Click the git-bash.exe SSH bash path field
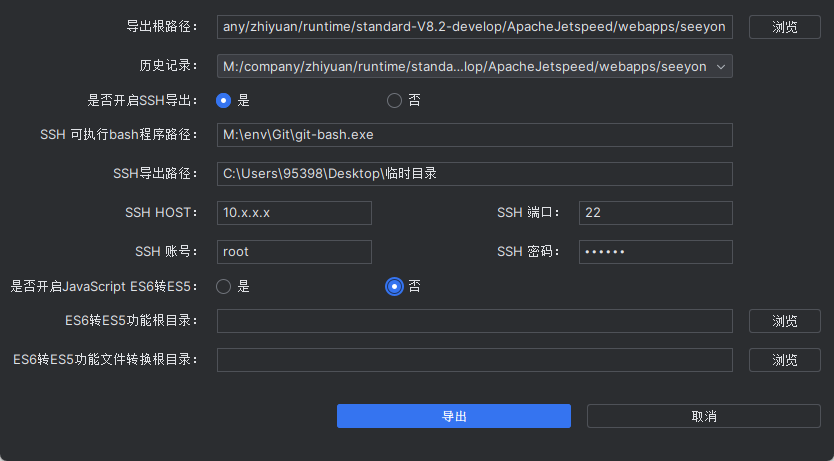This screenshot has height=461, width=834. [474, 135]
